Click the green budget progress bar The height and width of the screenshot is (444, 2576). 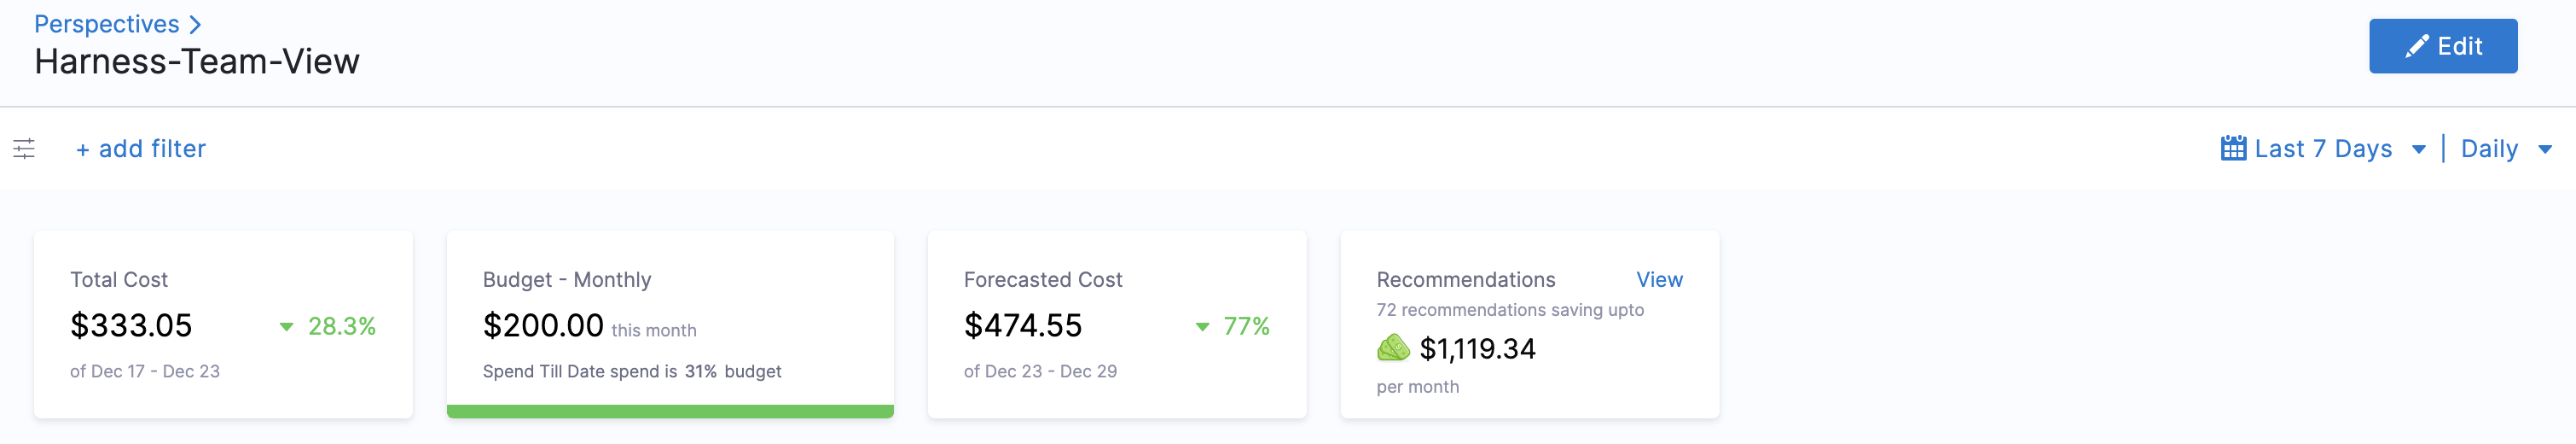pyautogui.click(x=670, y=411)
